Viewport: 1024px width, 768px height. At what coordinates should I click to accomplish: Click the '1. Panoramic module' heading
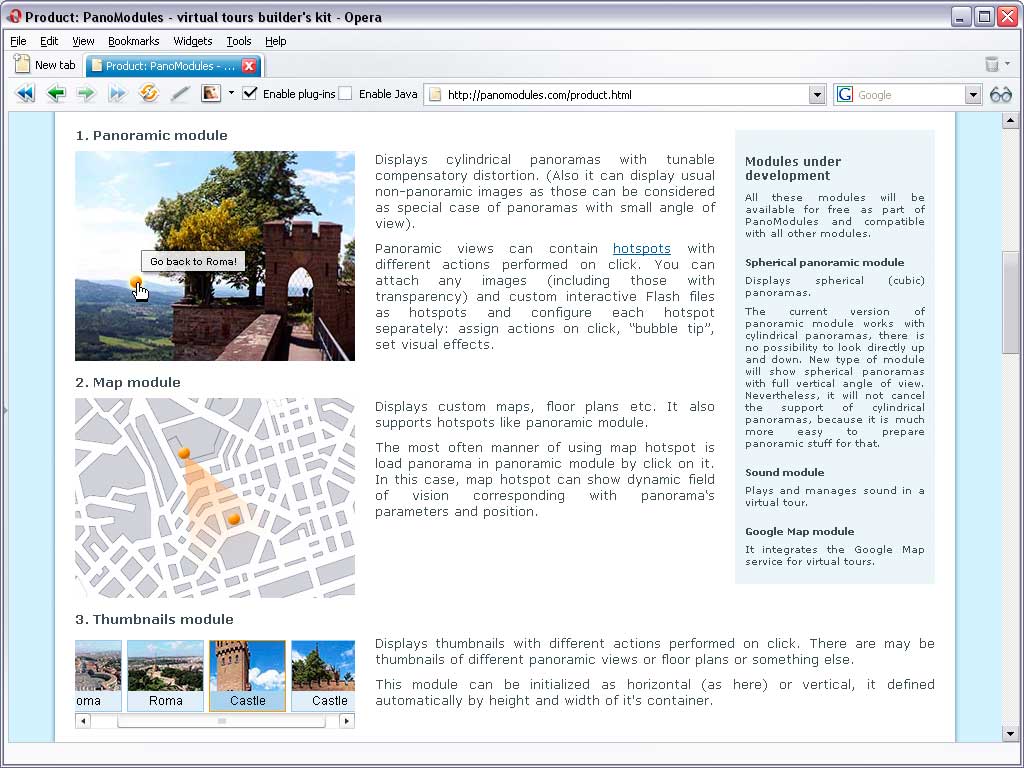152,136
